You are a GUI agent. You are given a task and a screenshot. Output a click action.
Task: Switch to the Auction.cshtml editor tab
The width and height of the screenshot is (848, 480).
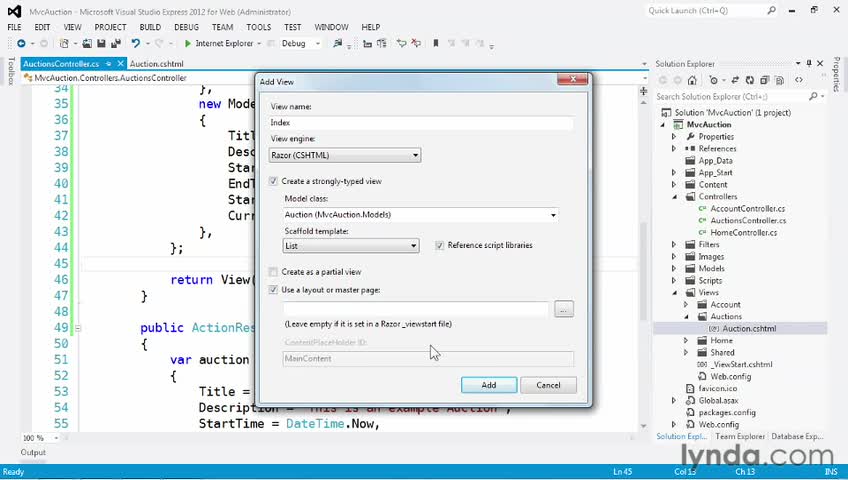pyautogui.click(x=157, y=64)
